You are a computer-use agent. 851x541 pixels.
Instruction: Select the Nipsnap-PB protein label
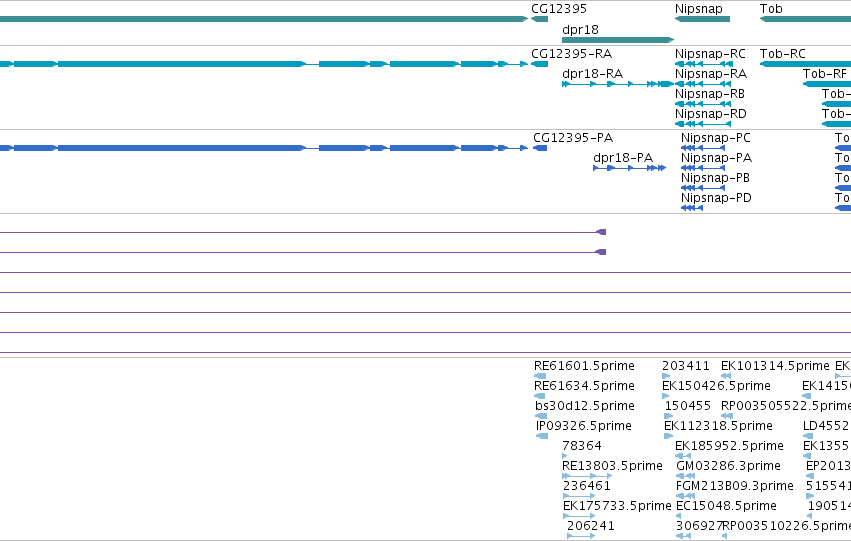(x=715, y=178)
